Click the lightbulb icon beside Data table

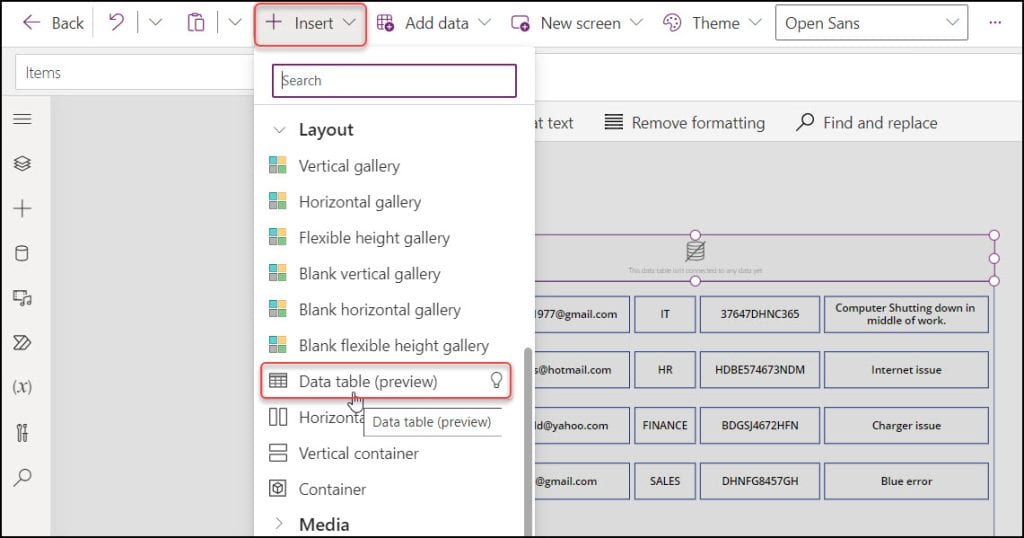(496, 381)
